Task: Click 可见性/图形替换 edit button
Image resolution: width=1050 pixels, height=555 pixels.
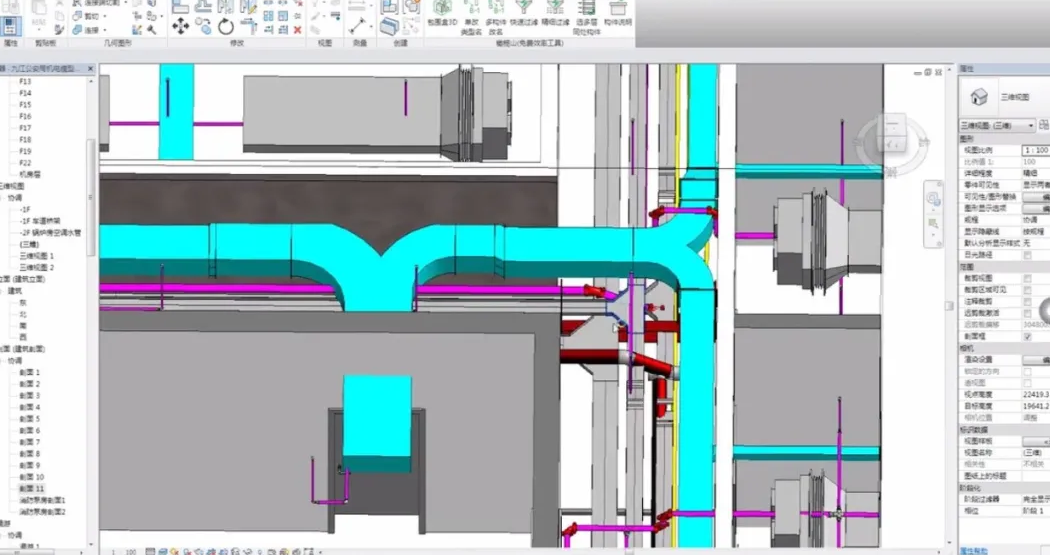Action: click(x=1036, y=197)
